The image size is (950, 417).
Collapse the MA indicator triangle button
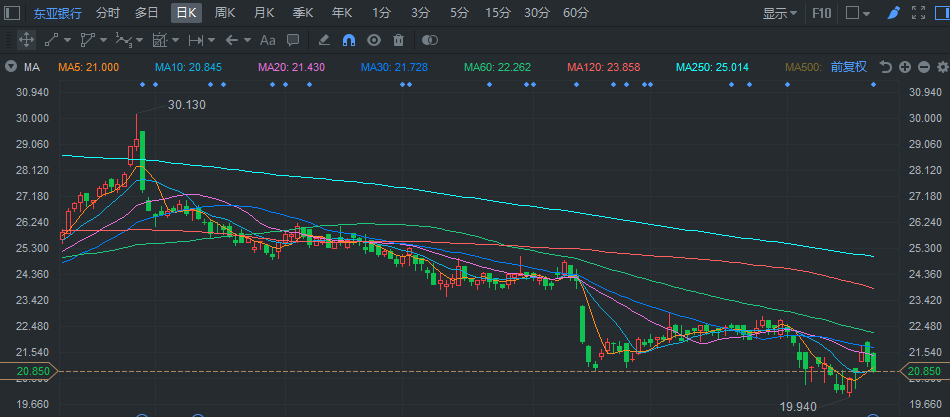pyautogui.click(x=10, y=67)
